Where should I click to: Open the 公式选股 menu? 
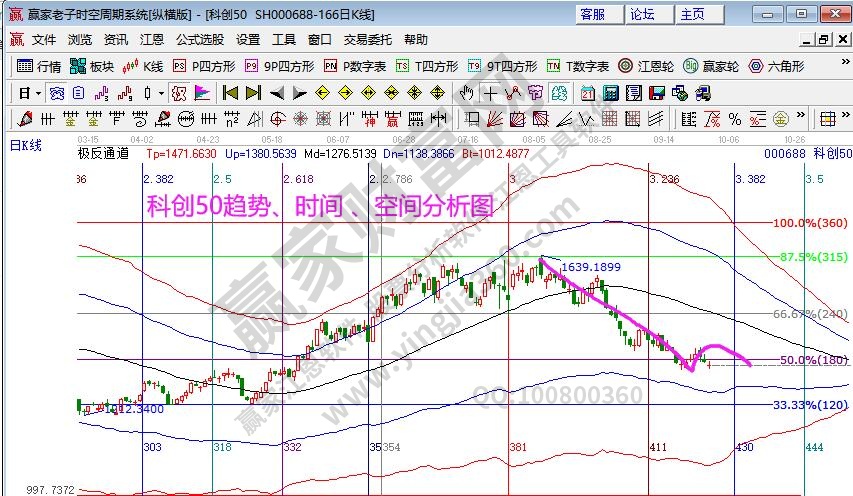pyautogui.click(x=200, y=40)
